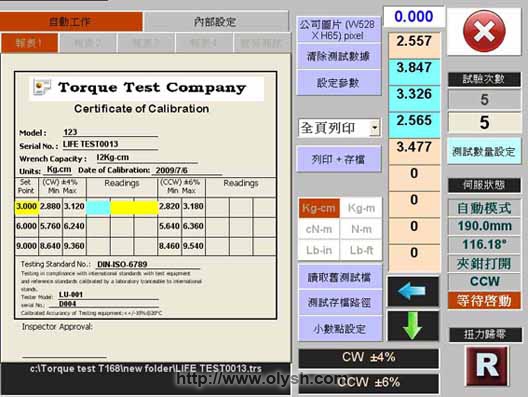Click the cyan 3.847 reading cell
This screenshot has height=397, width=528.
(414, 72)
